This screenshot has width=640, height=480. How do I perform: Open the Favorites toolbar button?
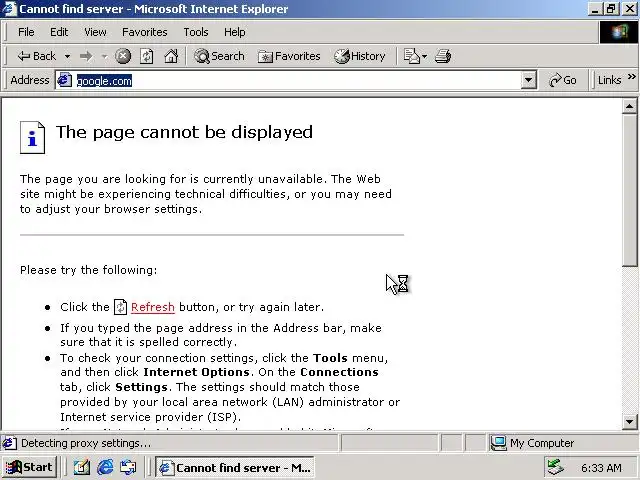[289, 56]
